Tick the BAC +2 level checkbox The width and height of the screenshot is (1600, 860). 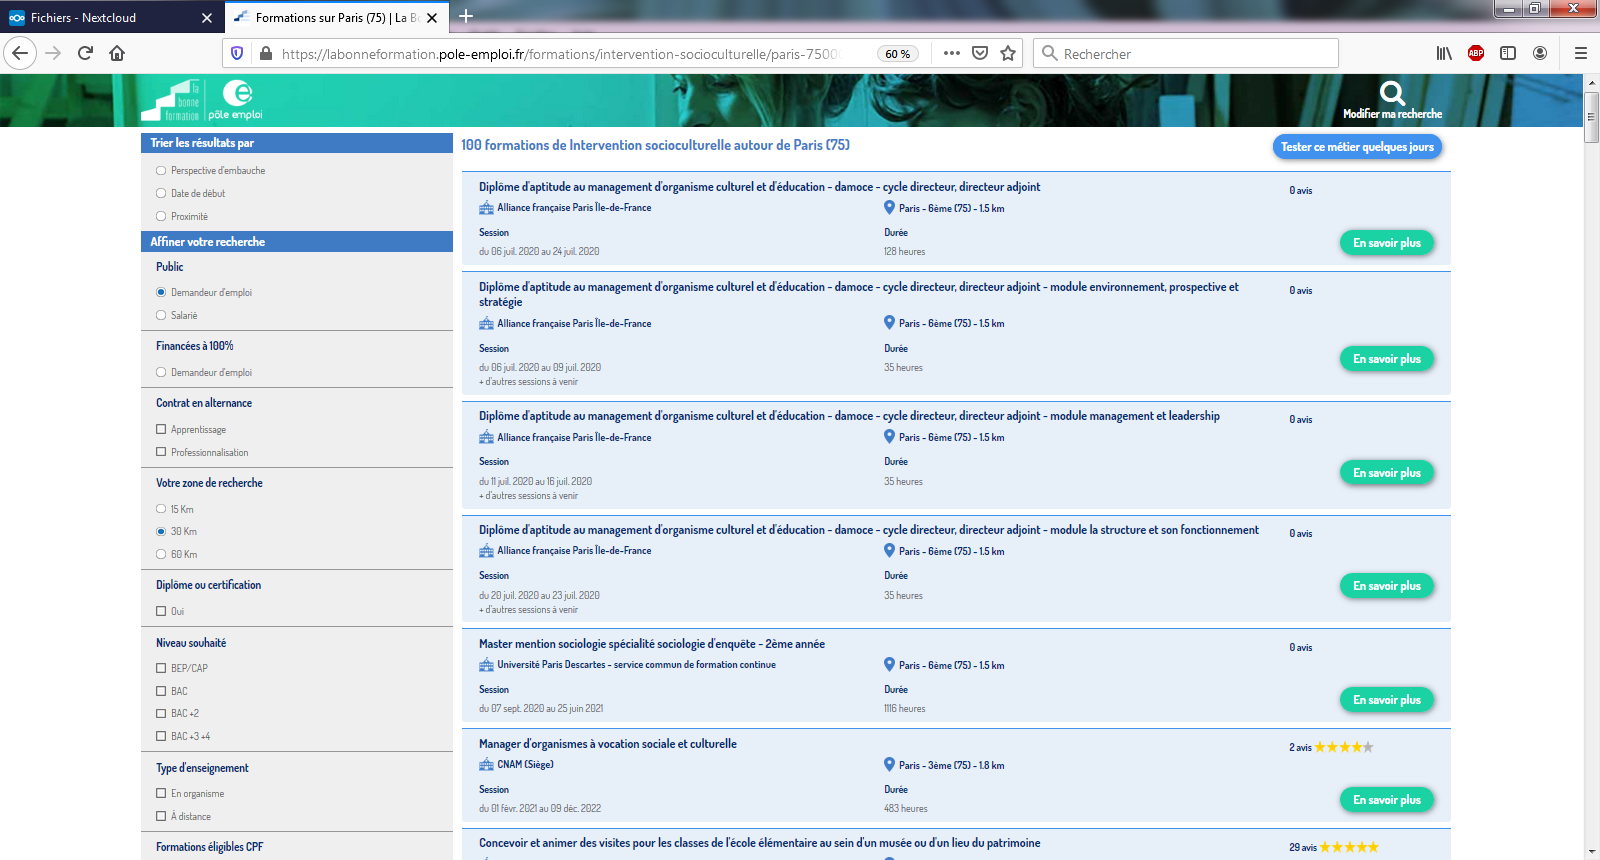(161, 713)
